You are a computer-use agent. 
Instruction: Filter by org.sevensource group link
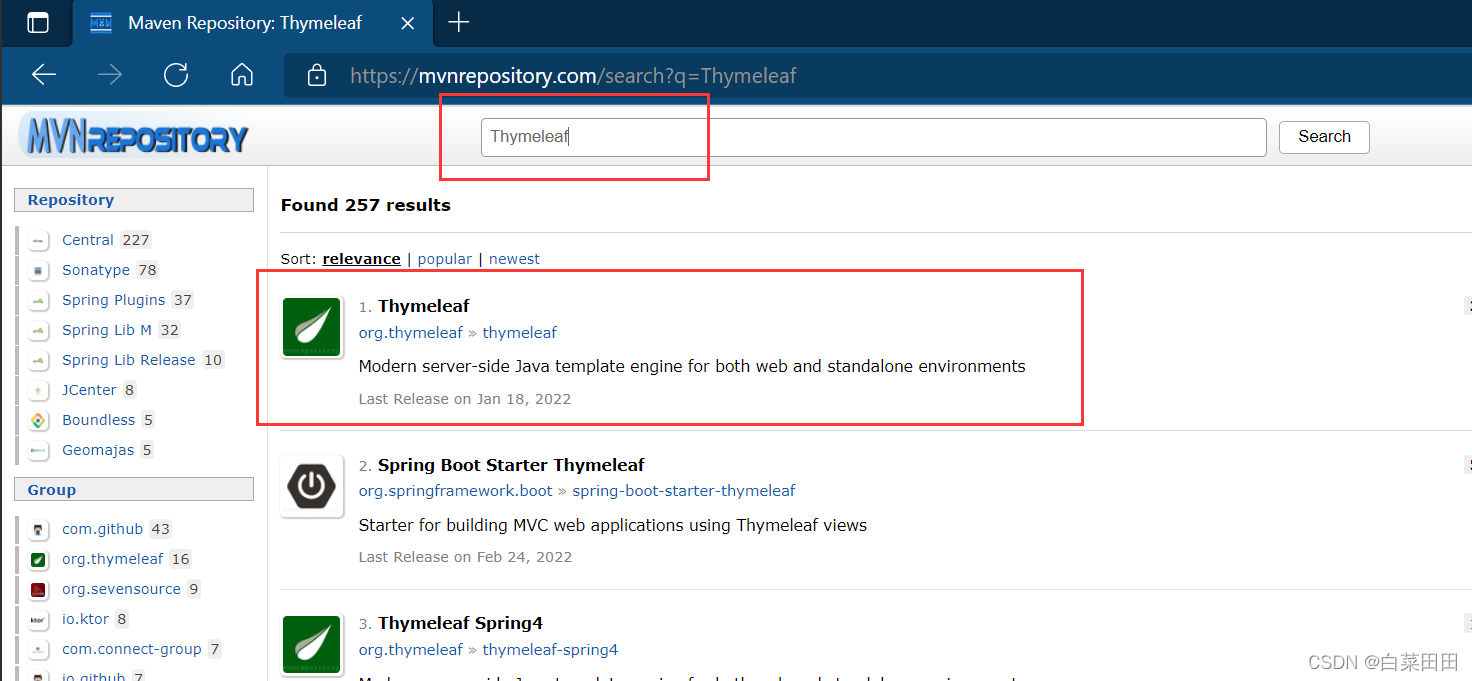[x=121, y=589]
